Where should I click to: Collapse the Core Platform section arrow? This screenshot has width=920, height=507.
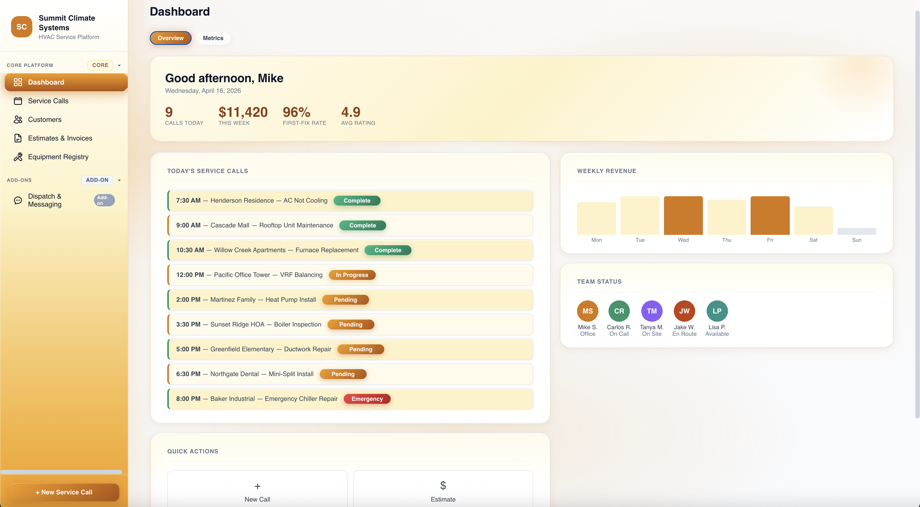point(119,65)
